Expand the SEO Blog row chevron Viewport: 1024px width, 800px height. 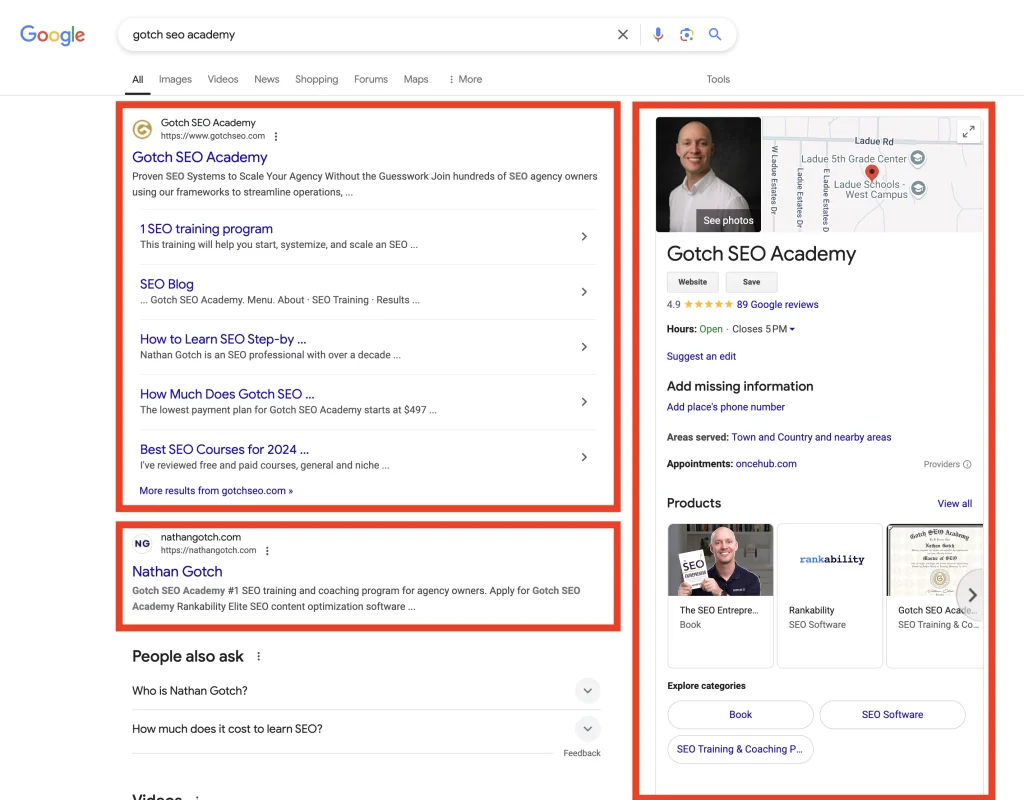click(584, 292)
